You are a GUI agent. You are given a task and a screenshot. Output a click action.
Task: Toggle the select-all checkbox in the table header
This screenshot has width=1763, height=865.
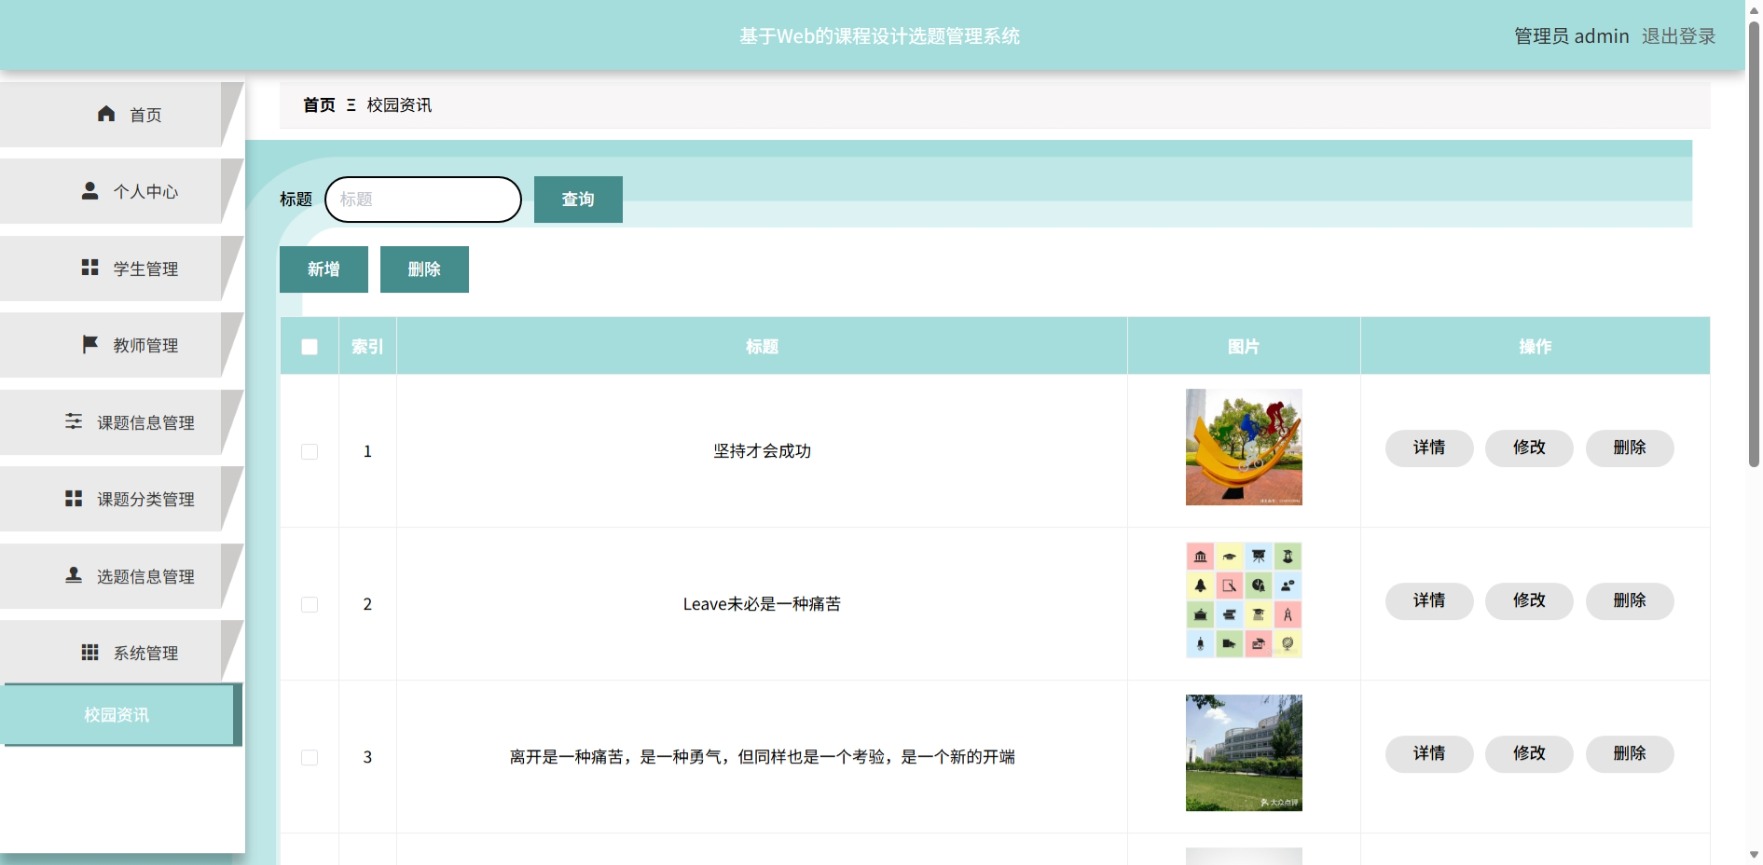(x=310, y=347)
